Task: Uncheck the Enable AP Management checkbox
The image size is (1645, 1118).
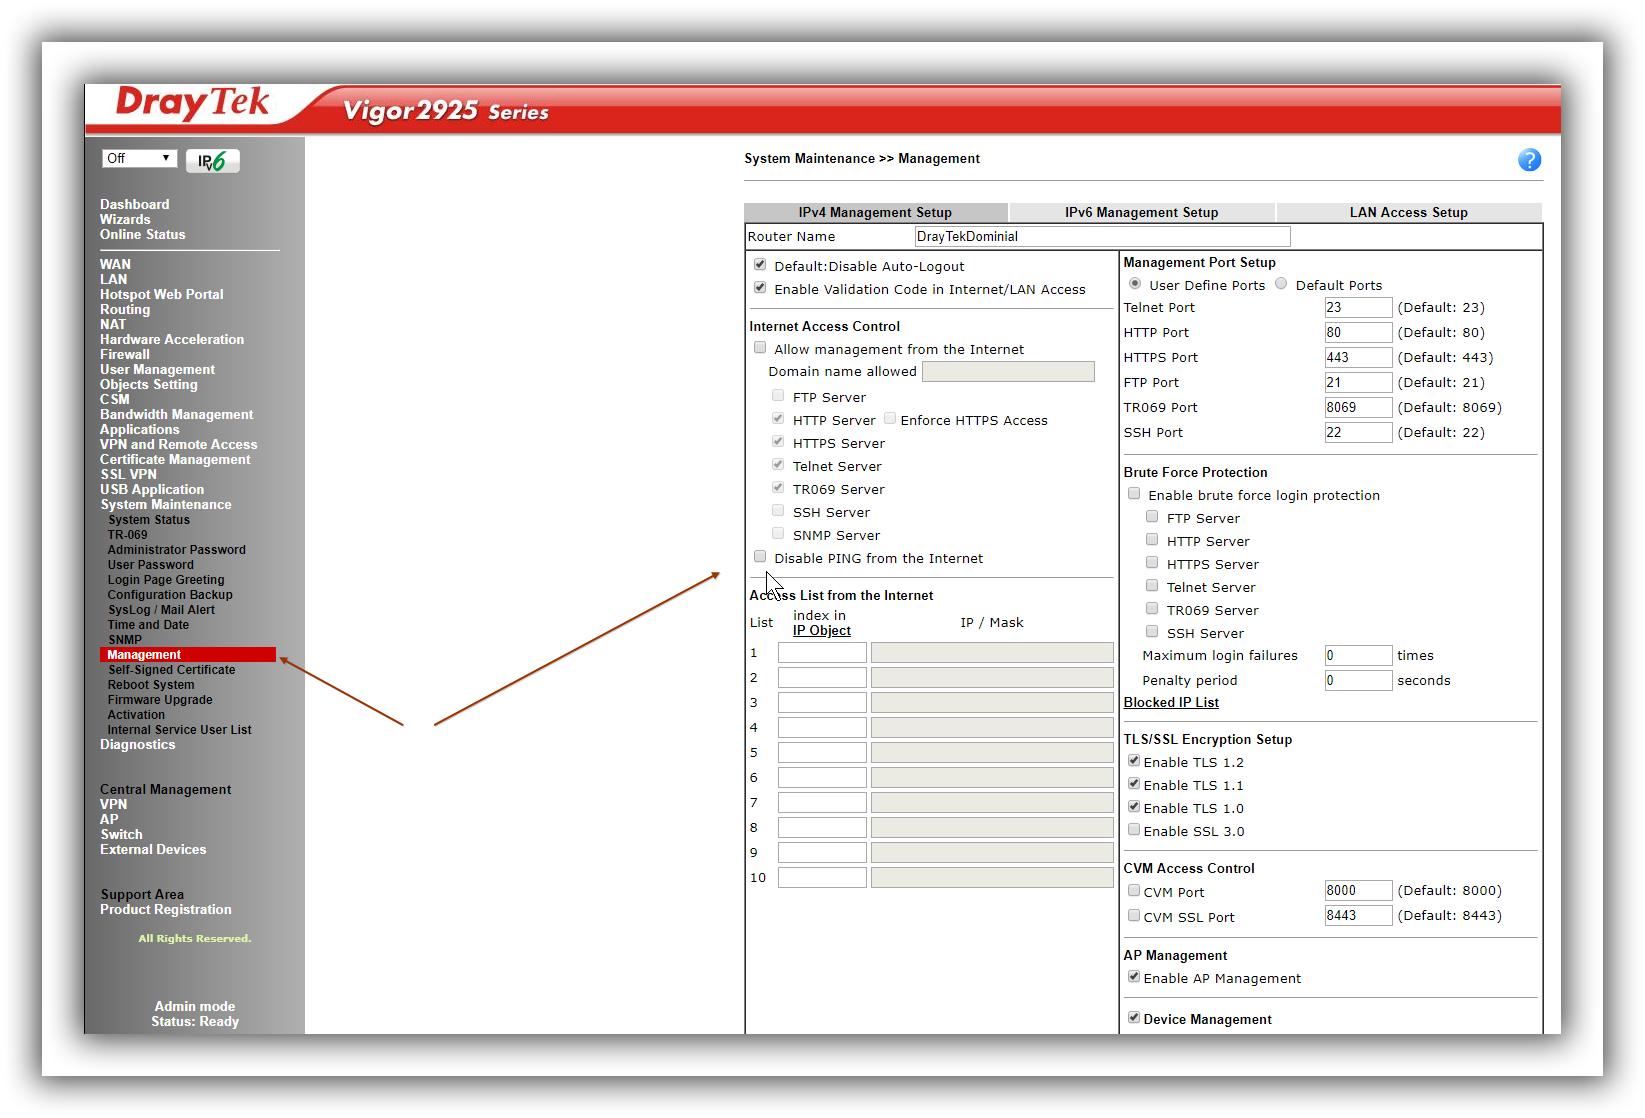Action: (1134, 977)
